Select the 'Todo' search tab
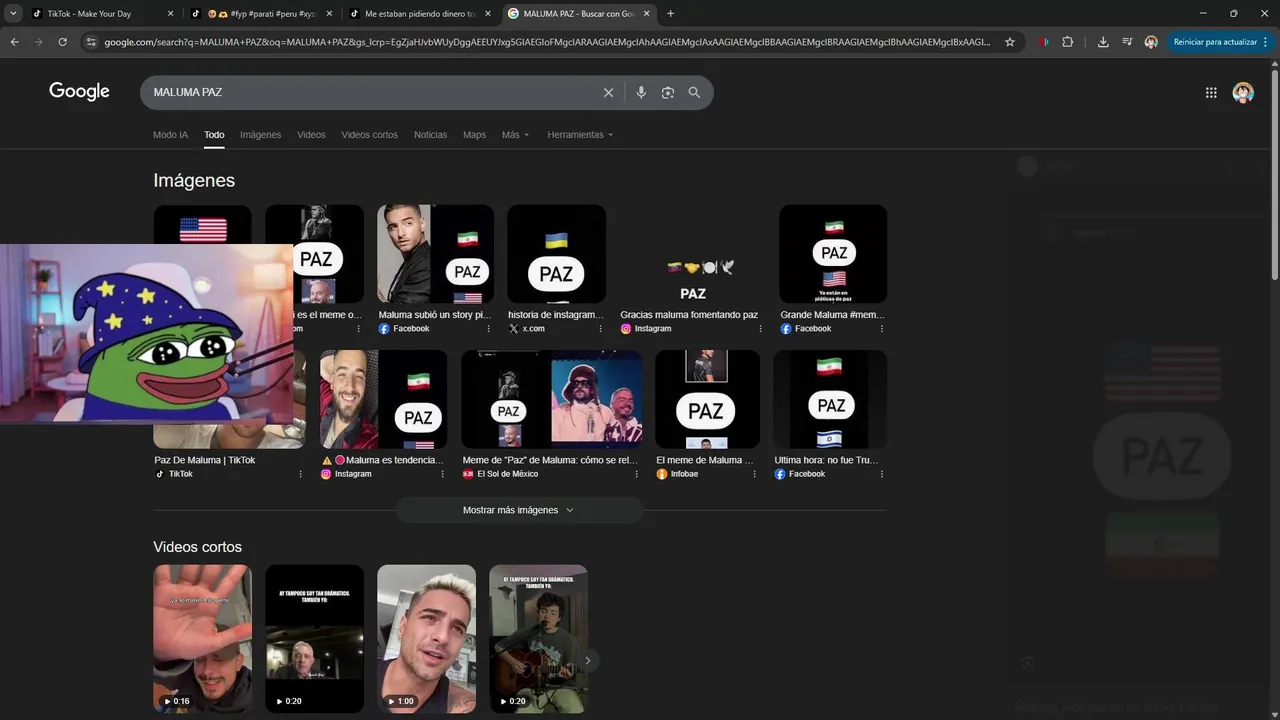 tap(214, 135)
